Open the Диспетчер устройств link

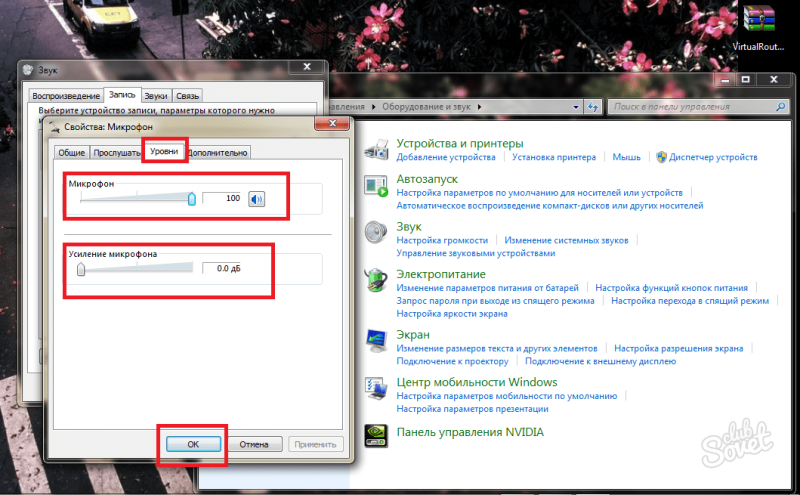pyautogui.click(x=713, y=157)
